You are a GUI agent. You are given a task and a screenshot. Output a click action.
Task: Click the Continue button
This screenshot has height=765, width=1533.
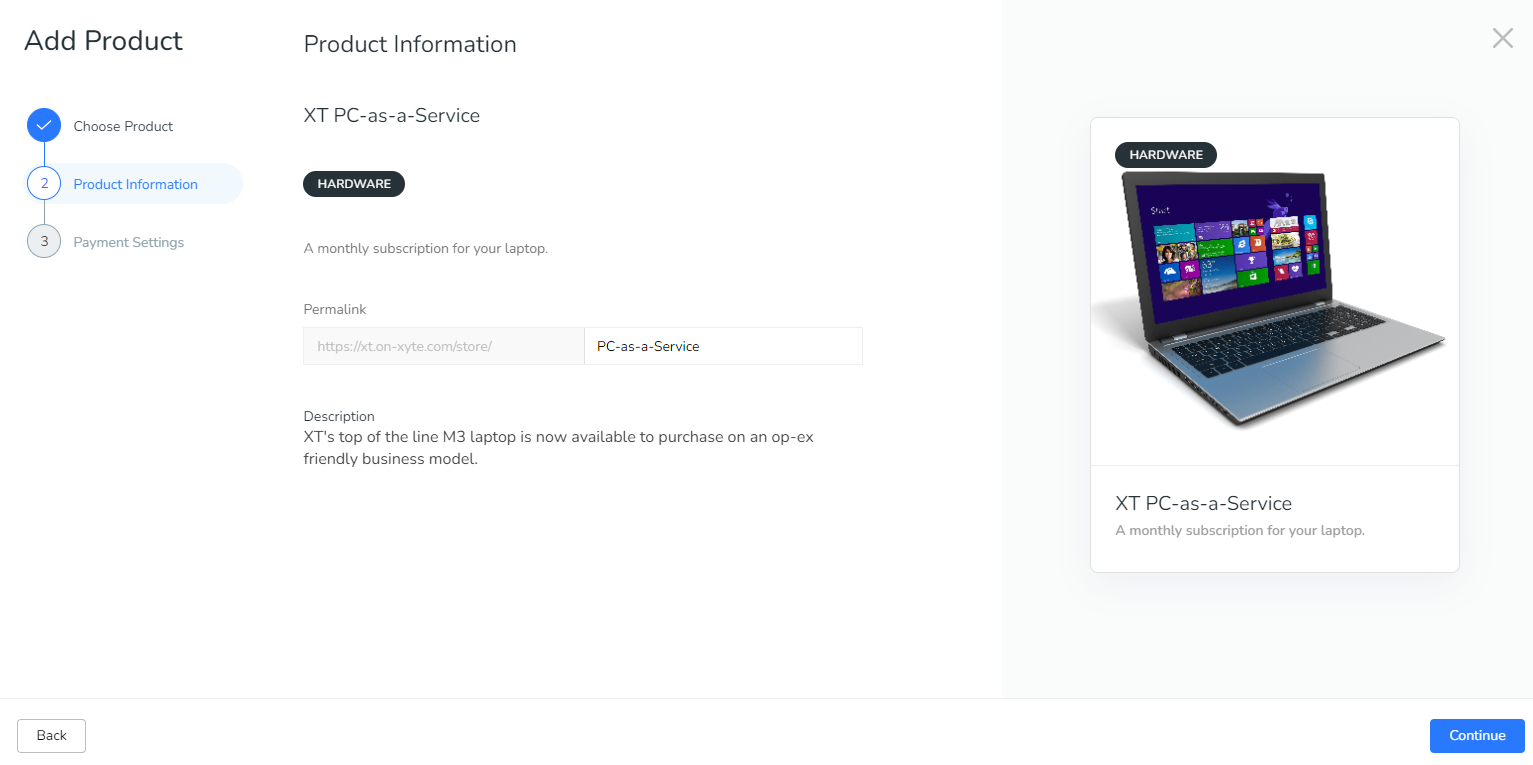[1477, 735]
